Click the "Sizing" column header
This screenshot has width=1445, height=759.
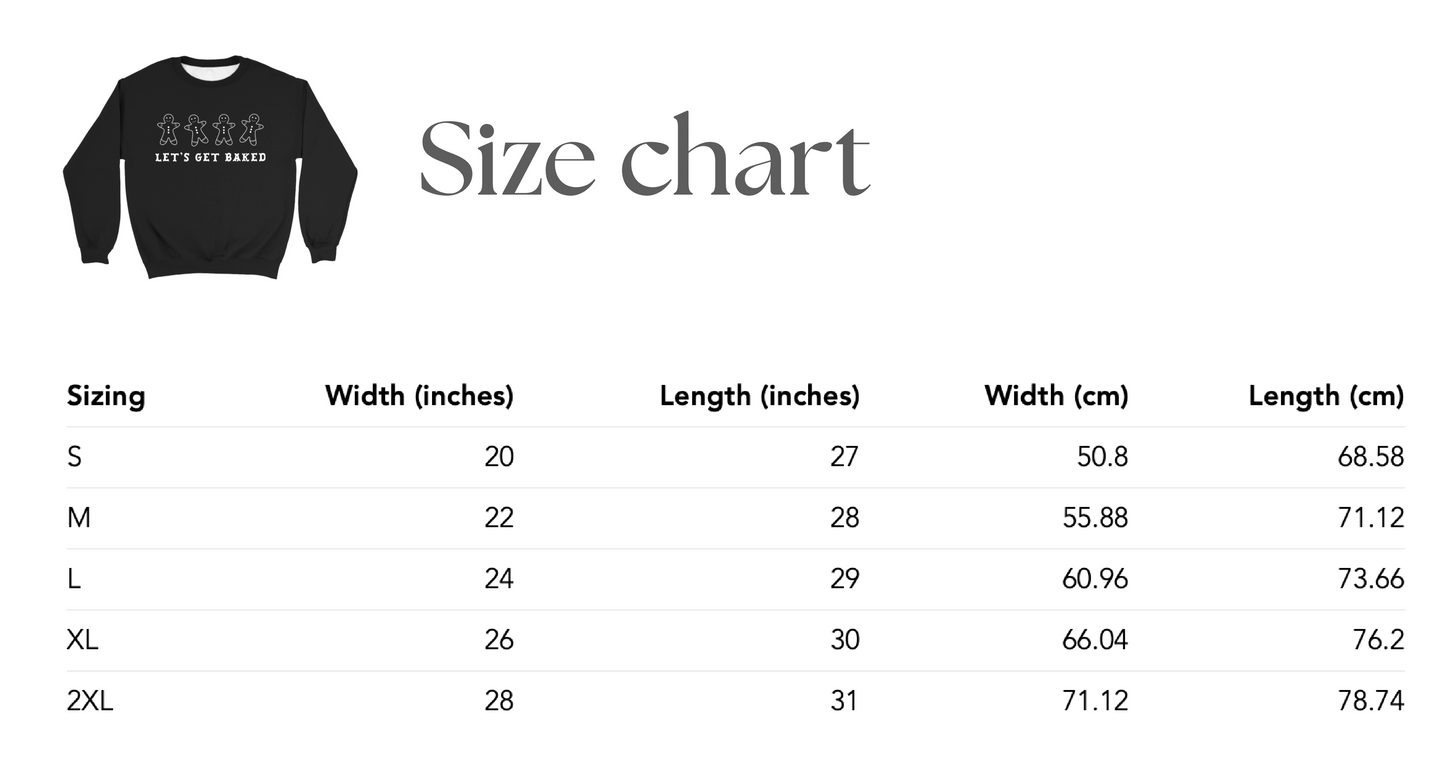coord(106,396)
